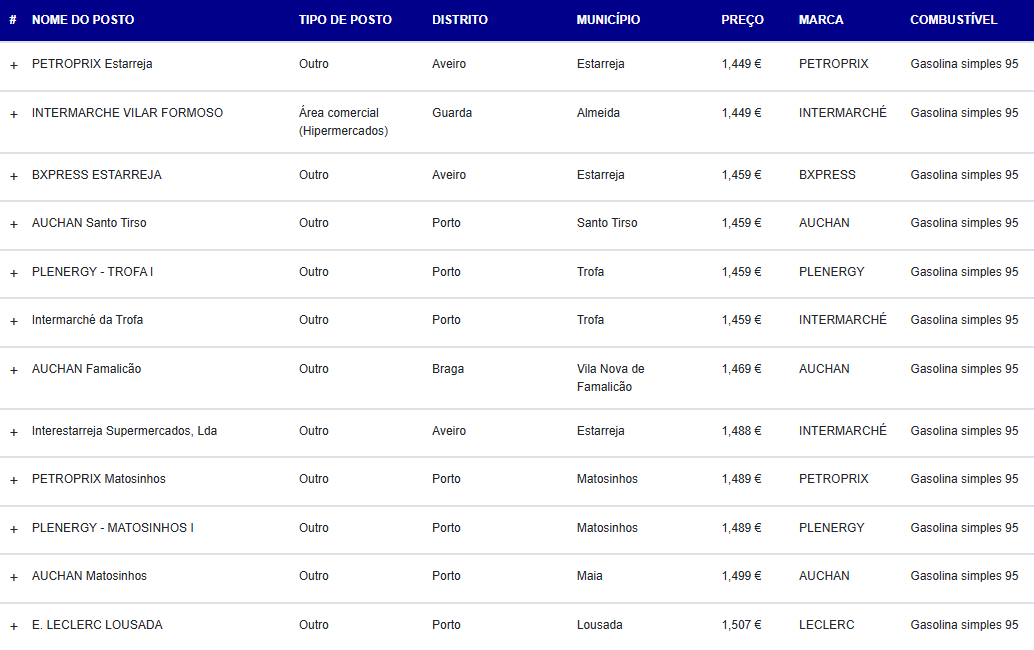Expand the AUCHAN Santo Tirso row
Viewport: 1034px width, 650px height.
coord(13,224)
